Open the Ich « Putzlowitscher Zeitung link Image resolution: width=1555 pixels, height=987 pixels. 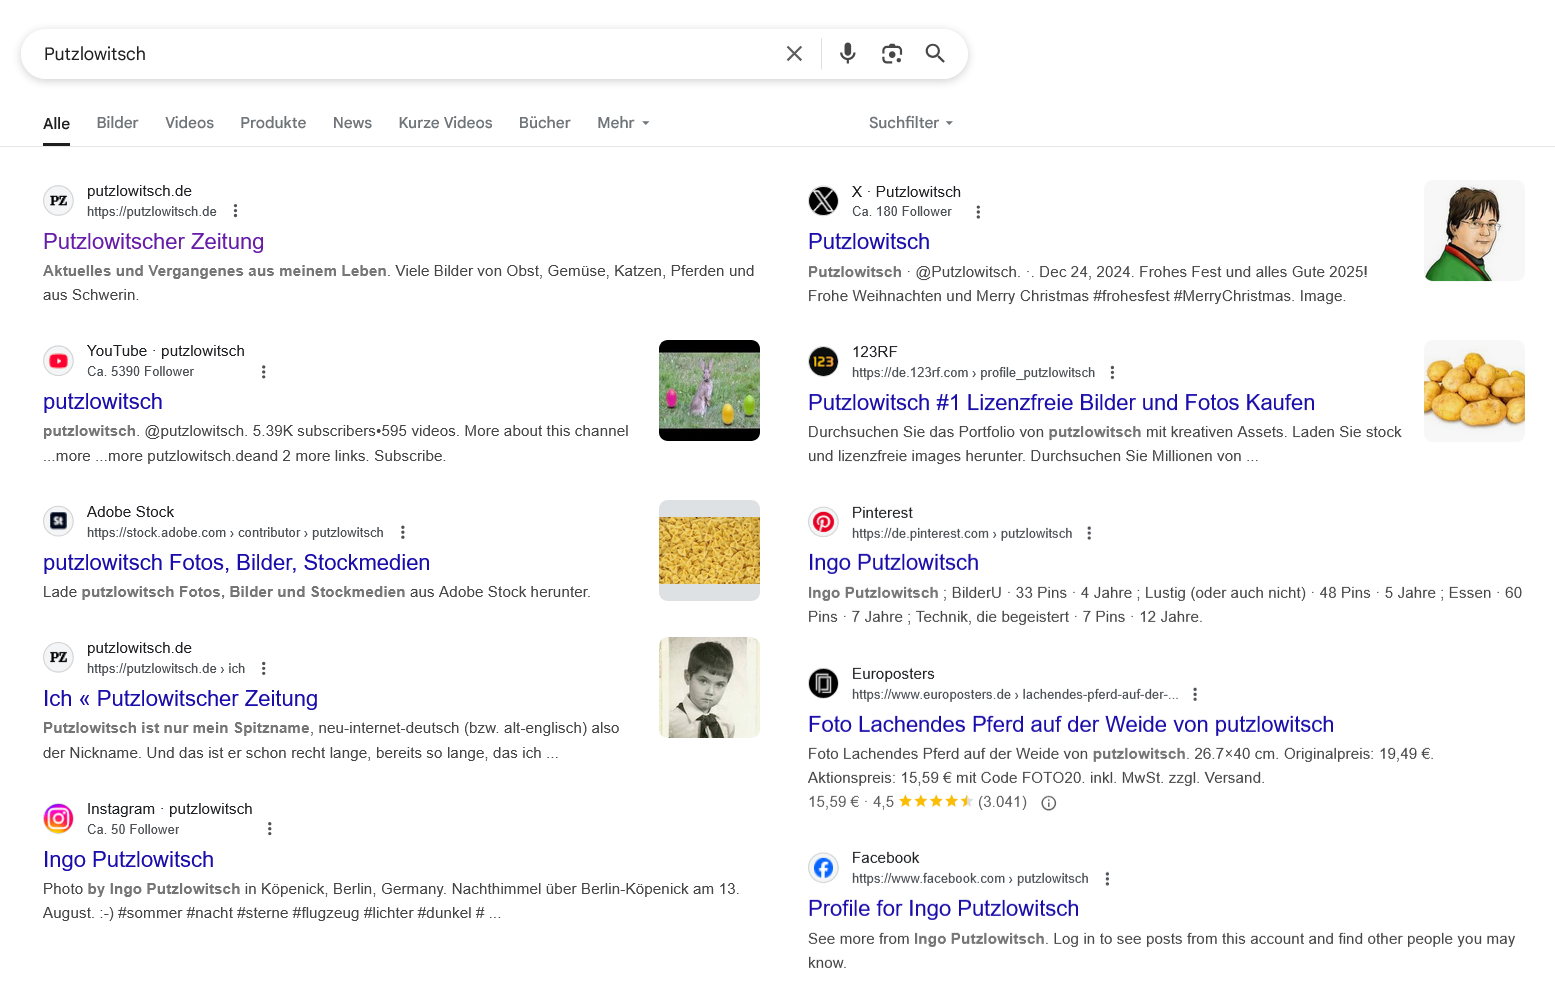tap(180, 698)
